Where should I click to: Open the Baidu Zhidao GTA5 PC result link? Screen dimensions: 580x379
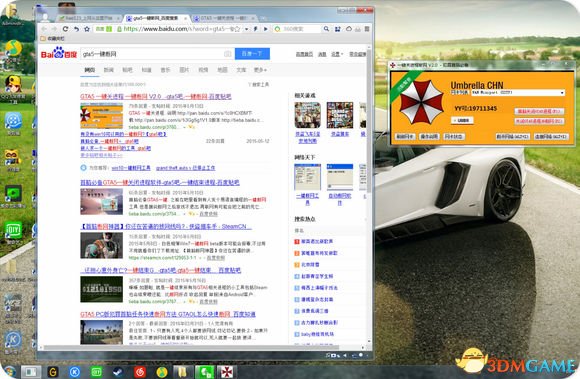(168, 314)
